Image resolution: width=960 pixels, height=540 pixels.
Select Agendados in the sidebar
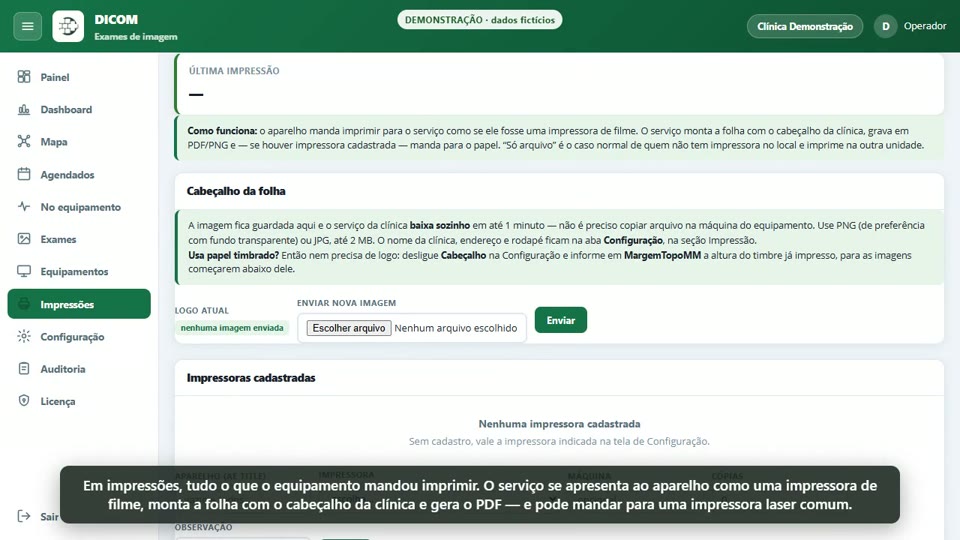(x=79, y=174)
